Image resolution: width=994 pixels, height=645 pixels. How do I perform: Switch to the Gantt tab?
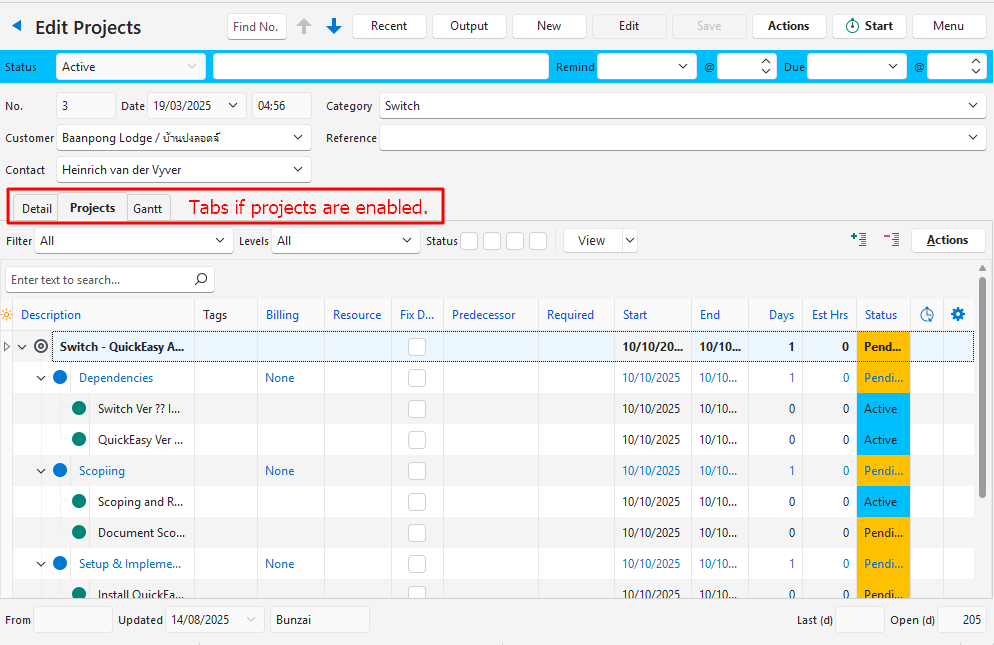(x=148, y=209)
